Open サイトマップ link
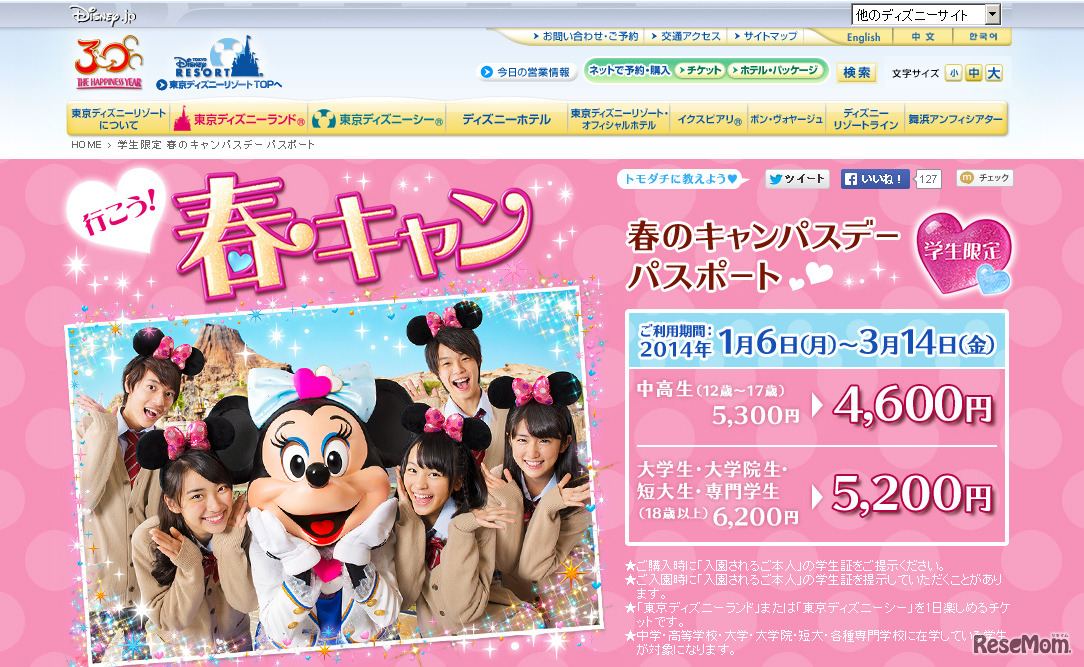Screen dimensions: 1084x667 click(x=766, y=36)
